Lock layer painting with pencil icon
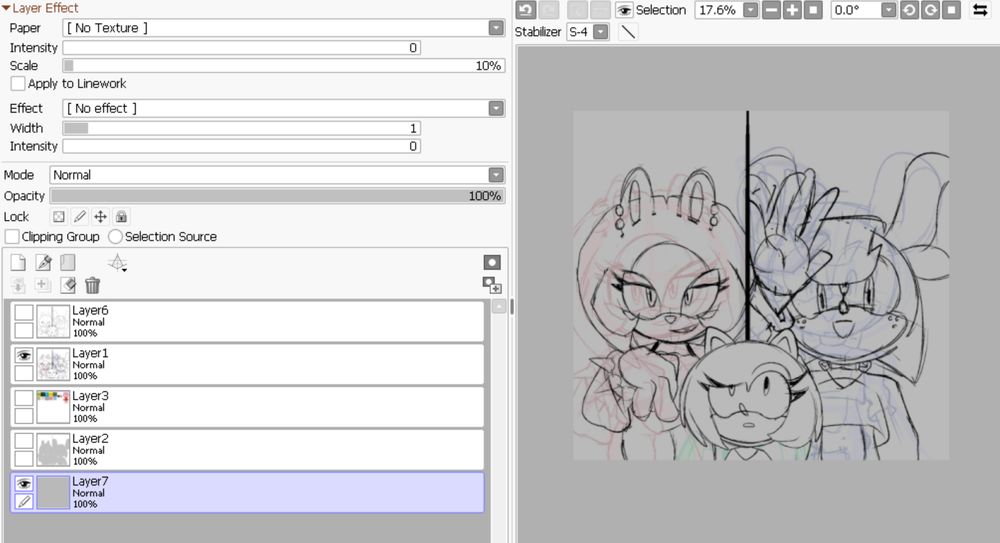Viewport: 1000px width, 543px height. click(80, 217)
